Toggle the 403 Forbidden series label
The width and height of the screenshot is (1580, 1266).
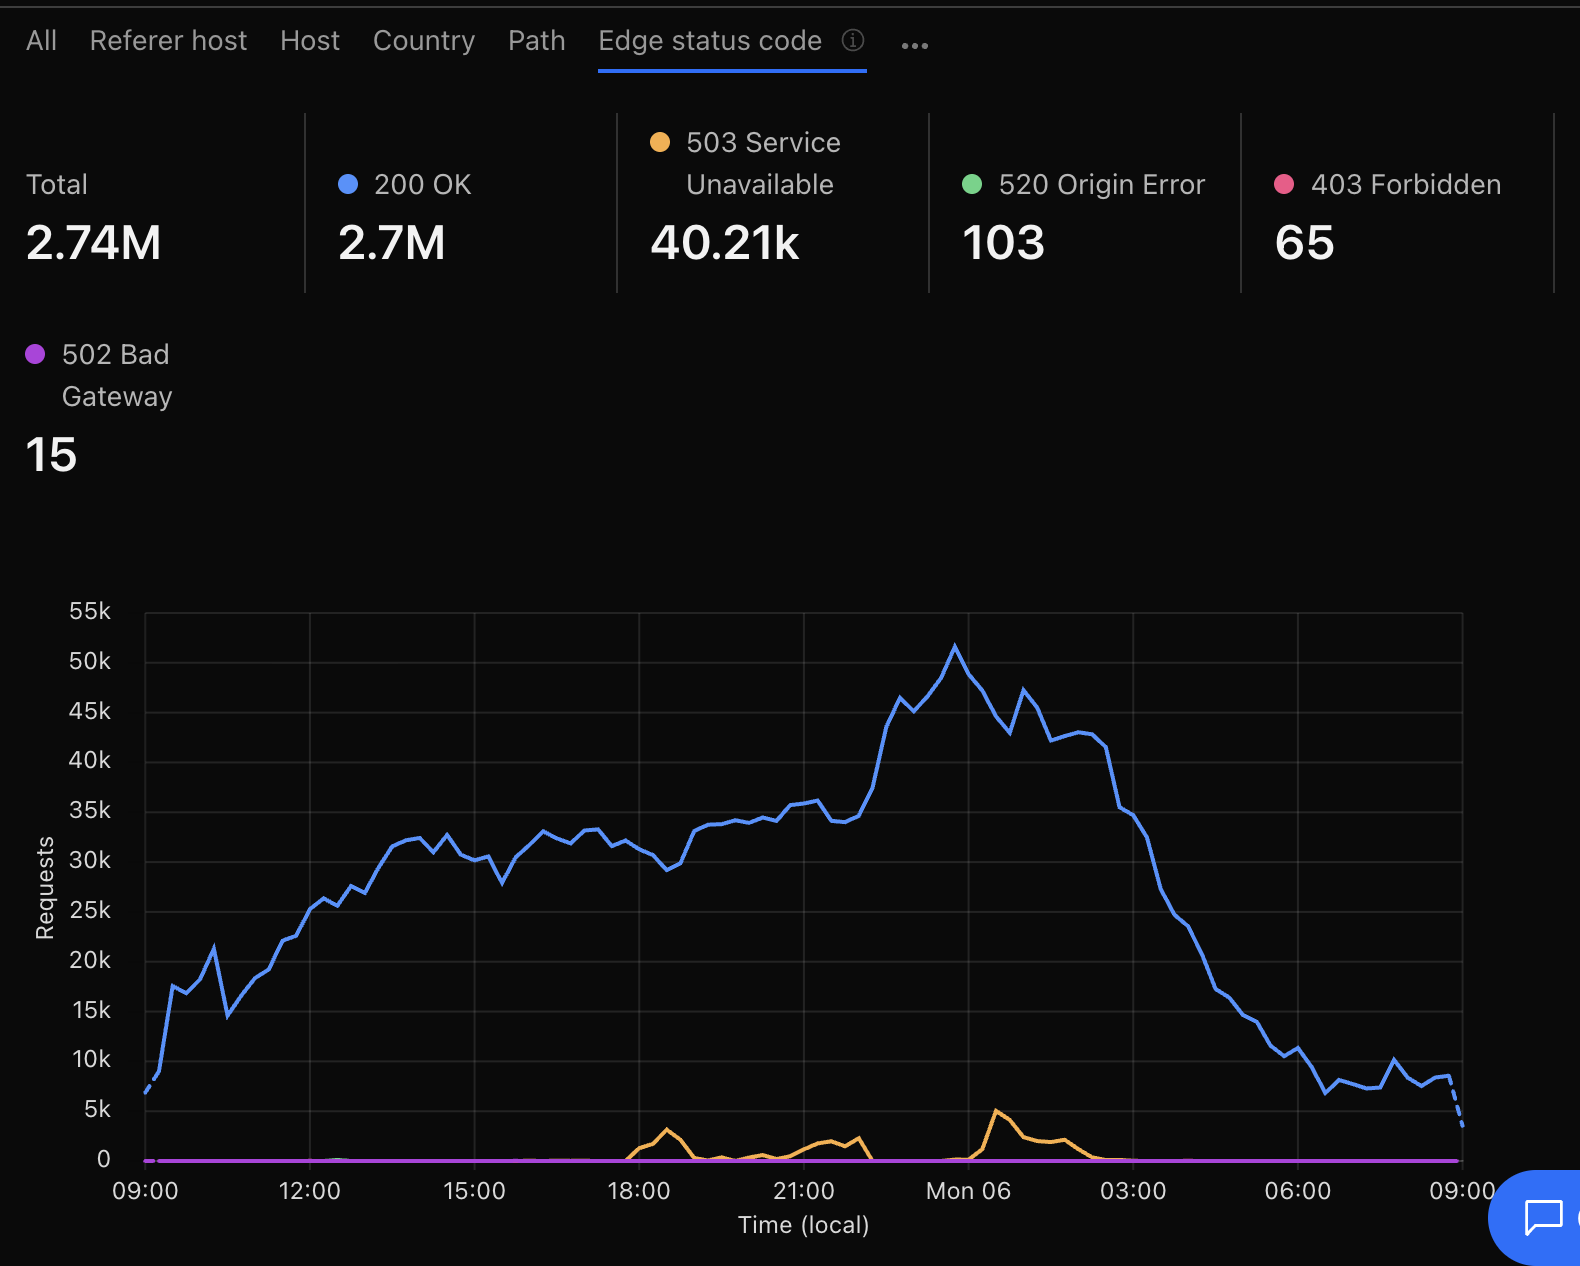tap(1406, 185)
